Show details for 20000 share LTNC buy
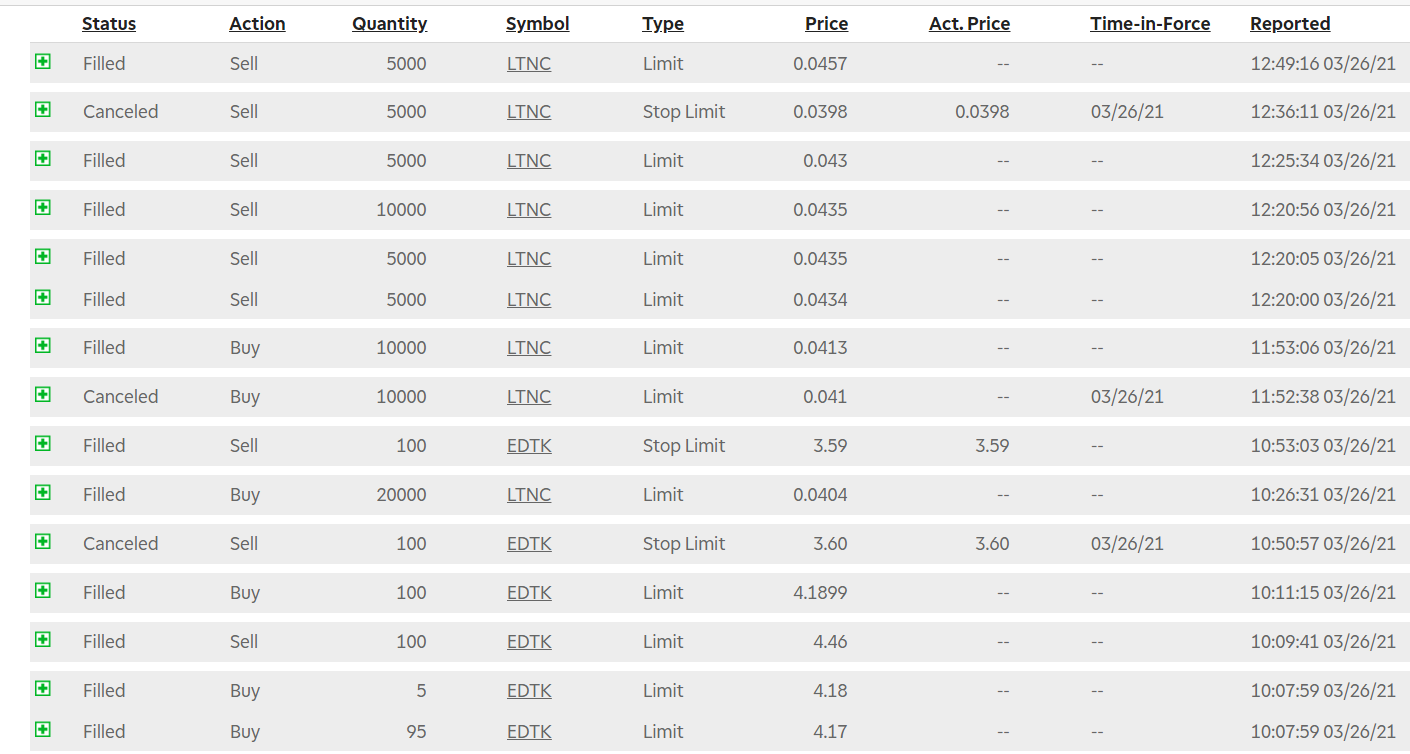Viewport: 1410px width, 754px height. pos(43,493)
